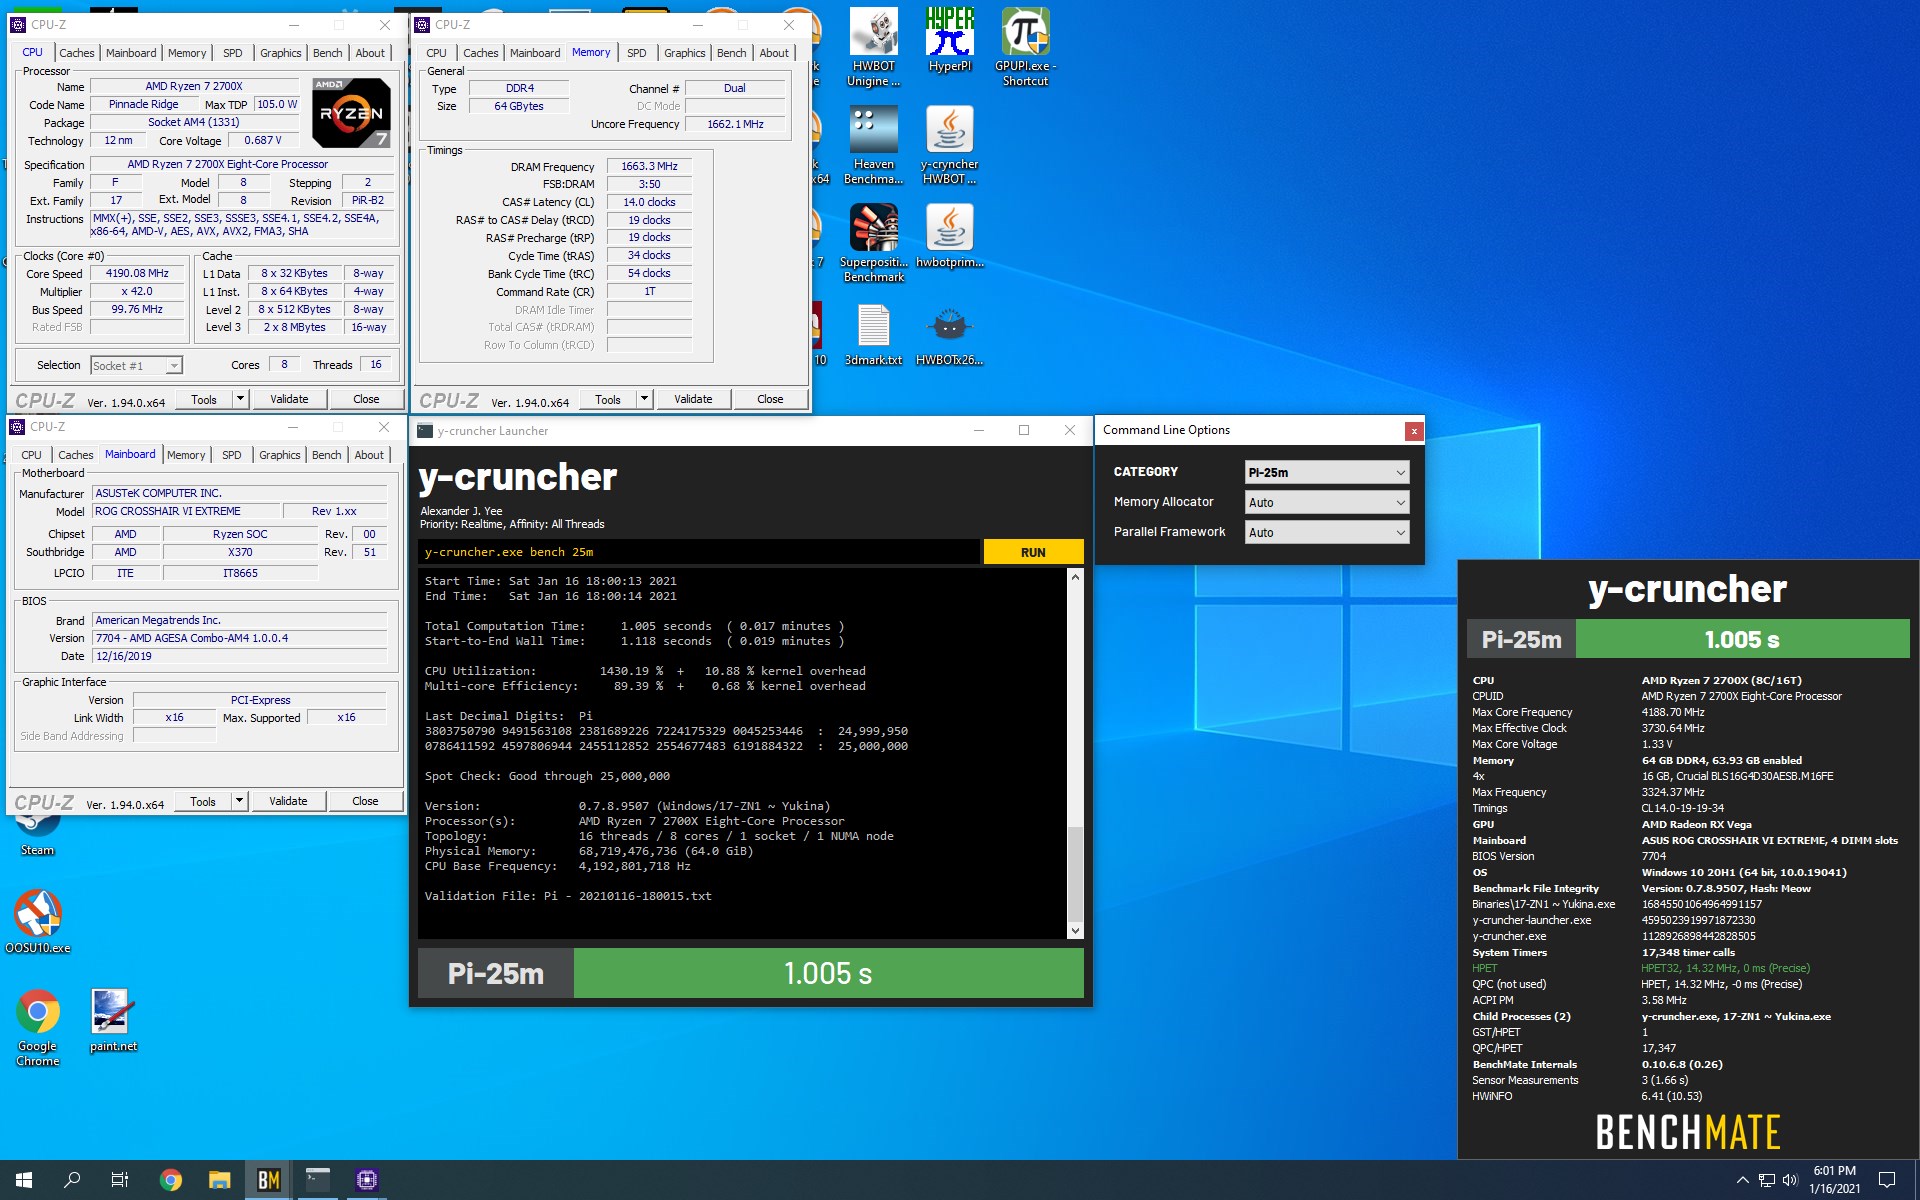Open the CATEGORY Pi-25m dropdown
This screenshot has height=1200, width=1920.
point(1327,472)
